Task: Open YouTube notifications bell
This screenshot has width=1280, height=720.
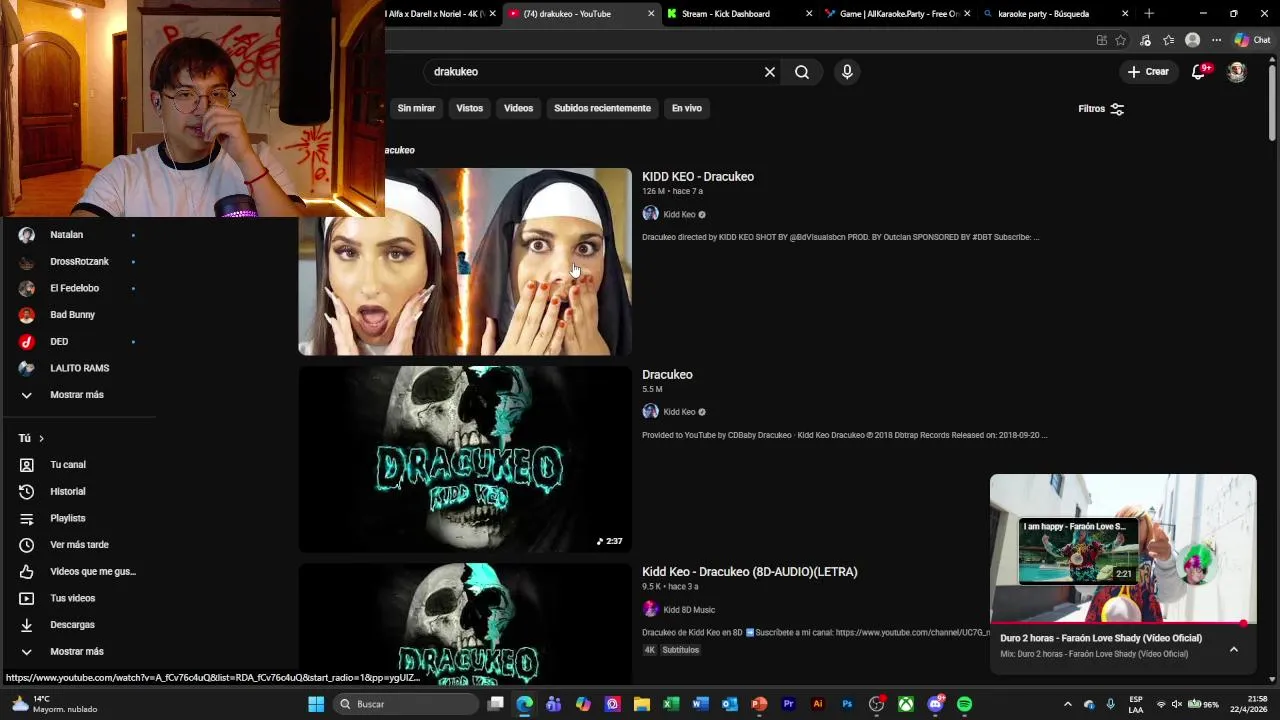Action: 1199,72
